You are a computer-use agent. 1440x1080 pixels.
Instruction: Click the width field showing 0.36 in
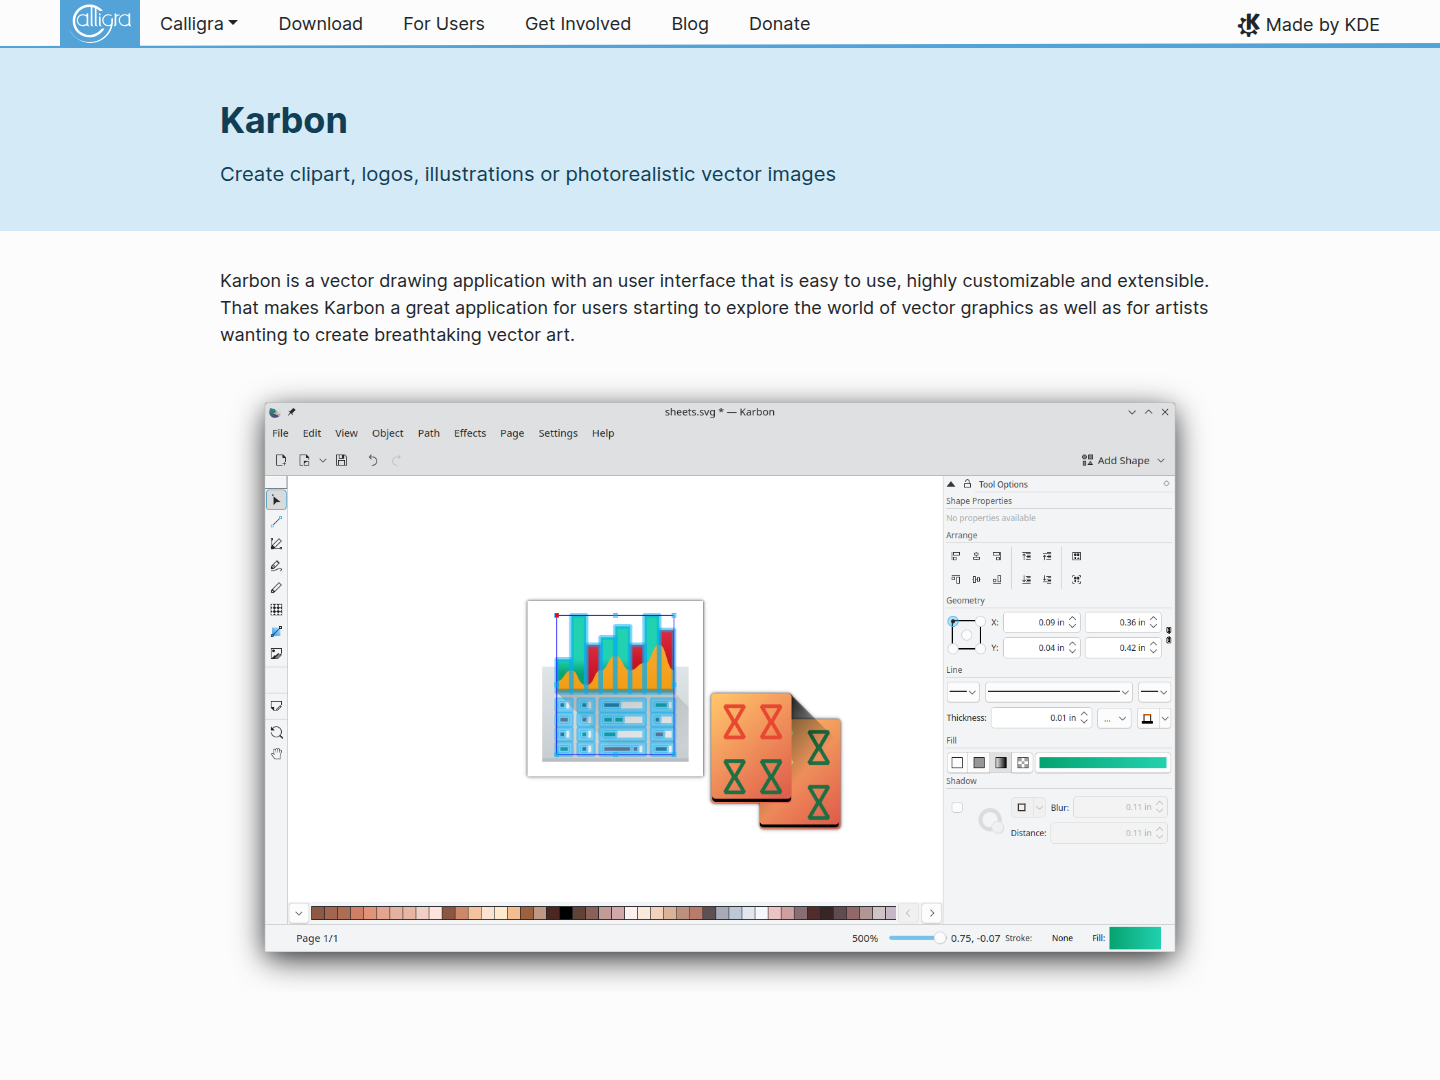(x=1123, y=623)
